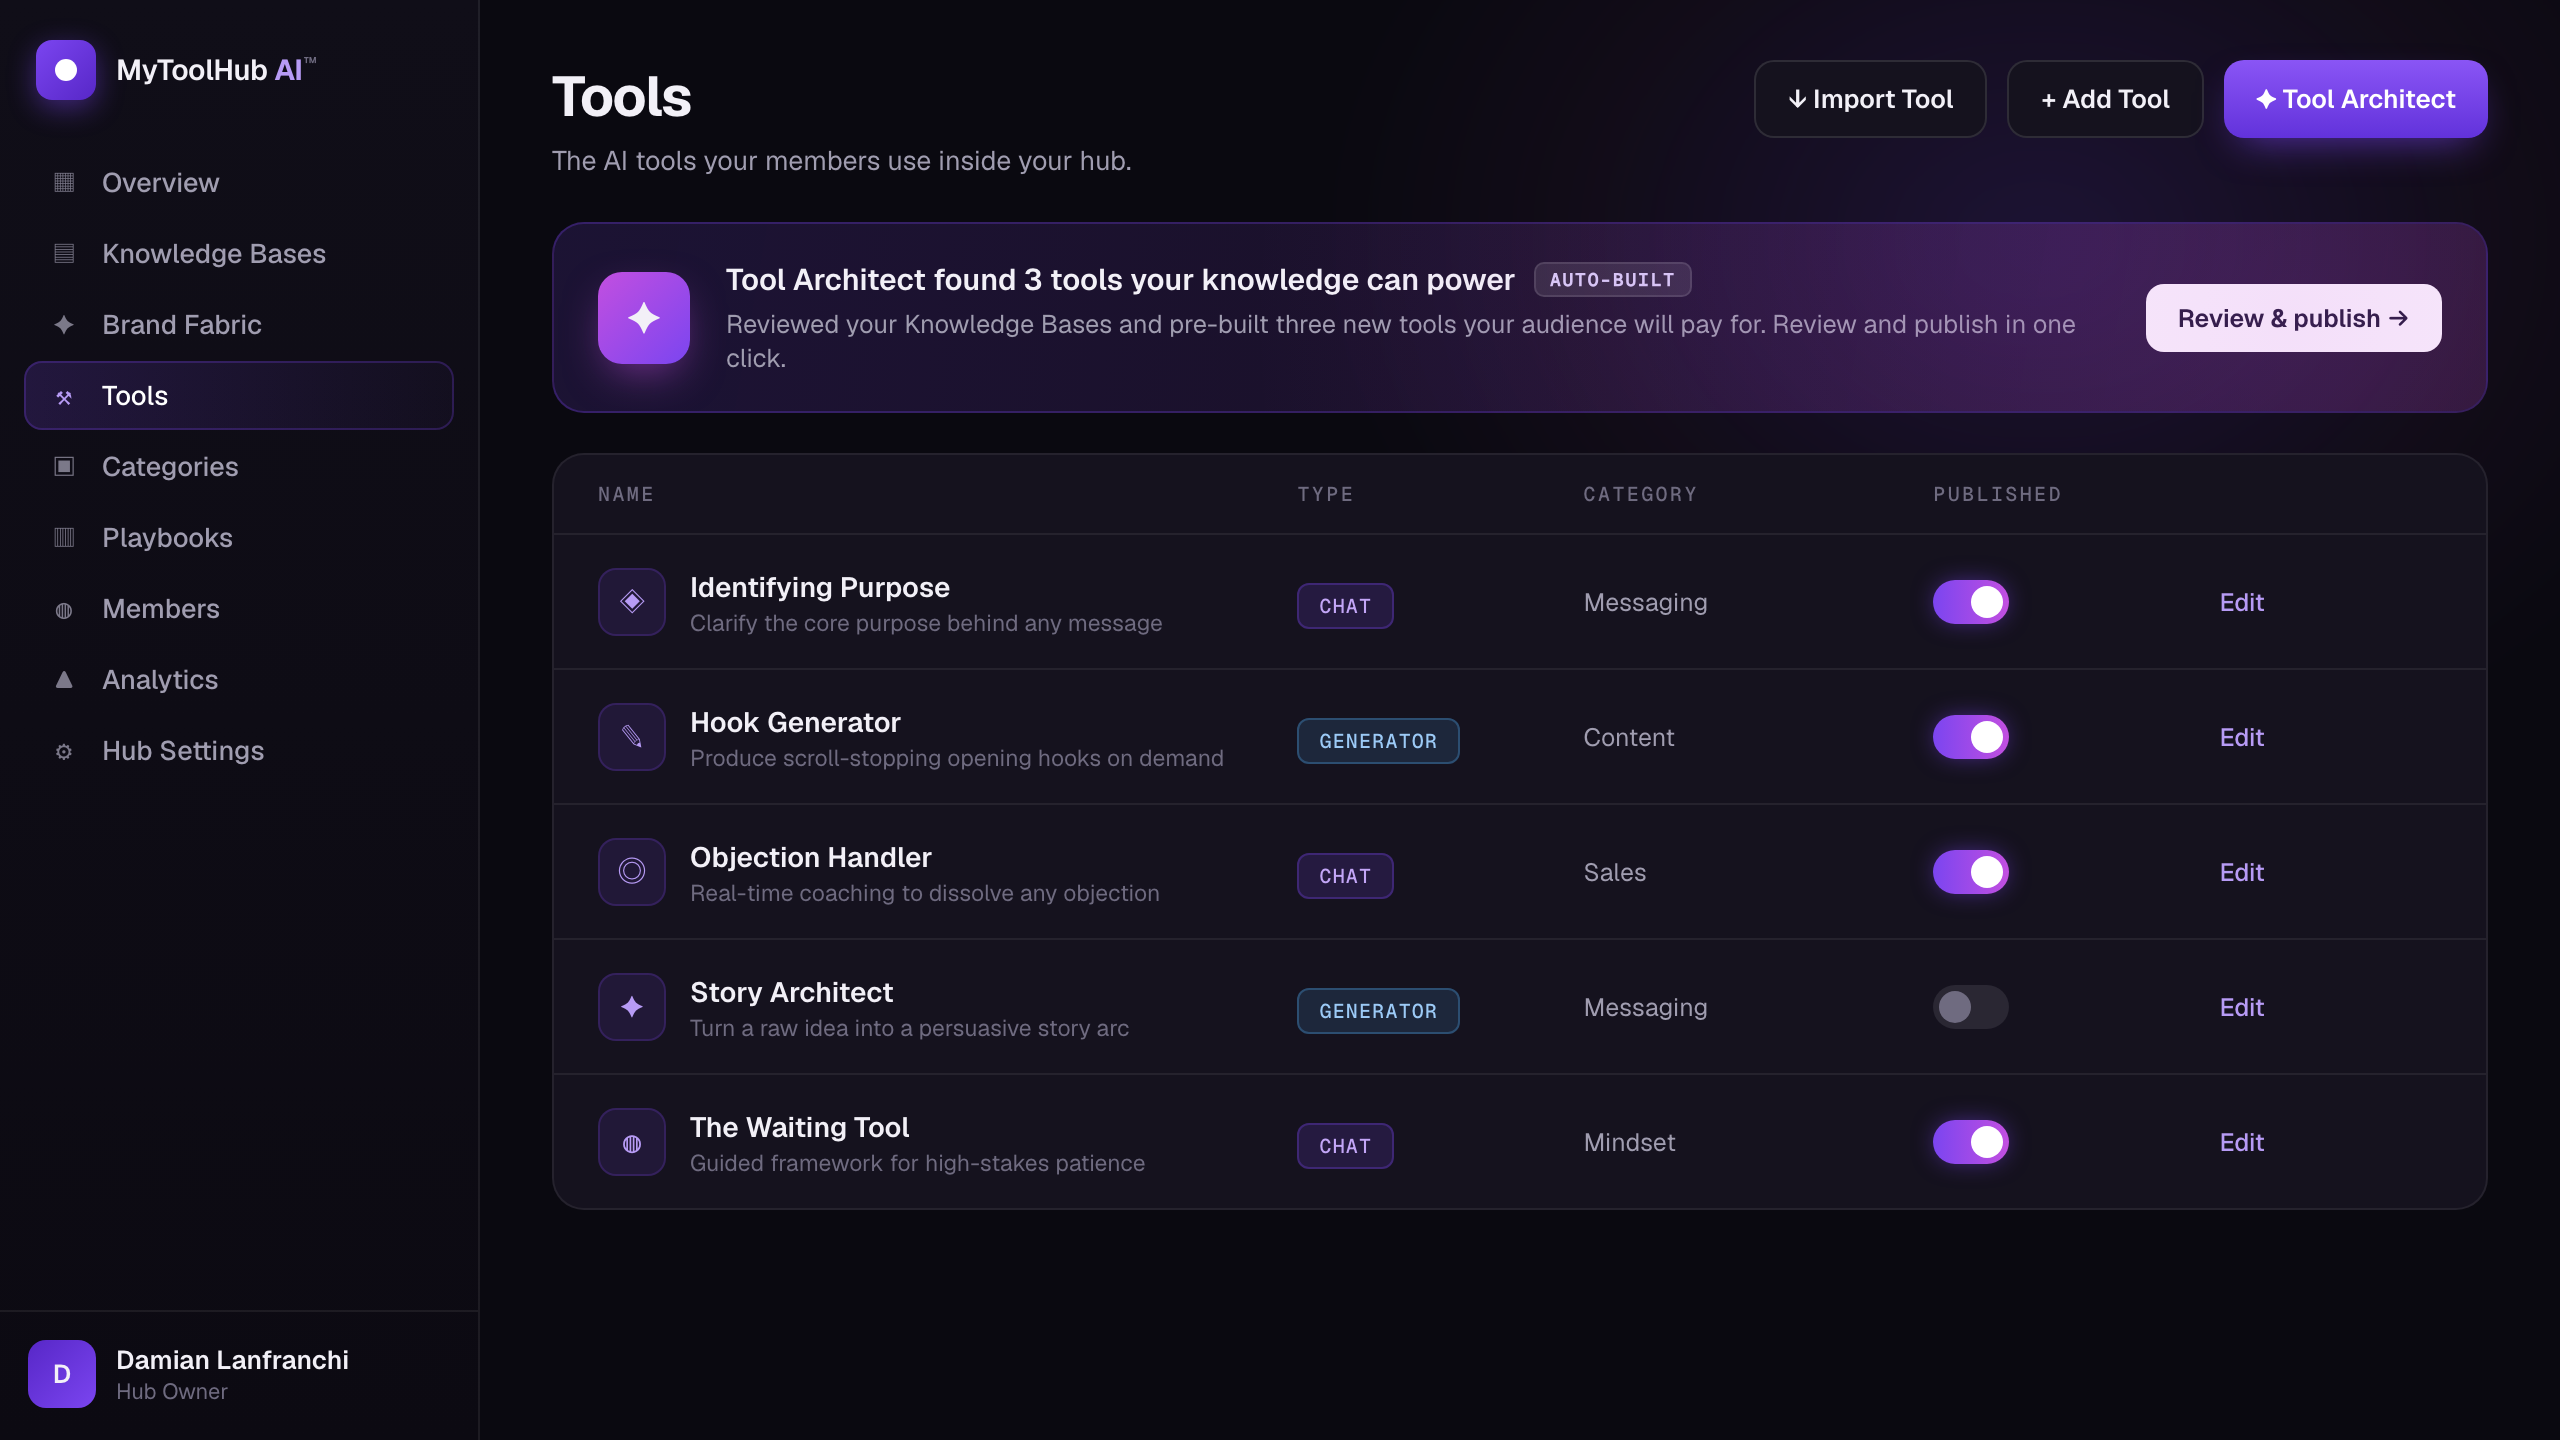2560x1440 pixels.
Task: Open Playbooks from the sidebar
Action: pyautogui.click(x=239, y=537)
